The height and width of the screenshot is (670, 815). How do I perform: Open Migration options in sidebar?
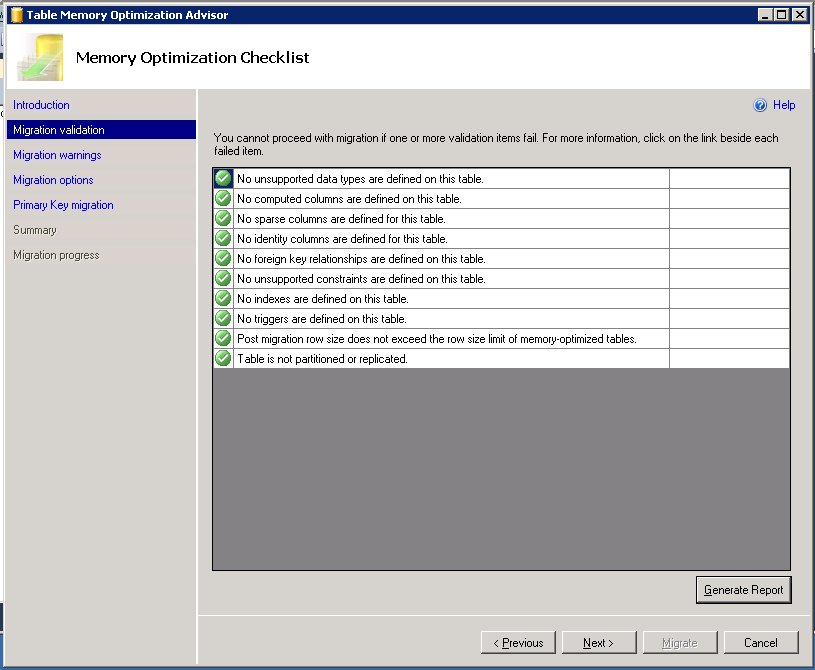(53, 180)
